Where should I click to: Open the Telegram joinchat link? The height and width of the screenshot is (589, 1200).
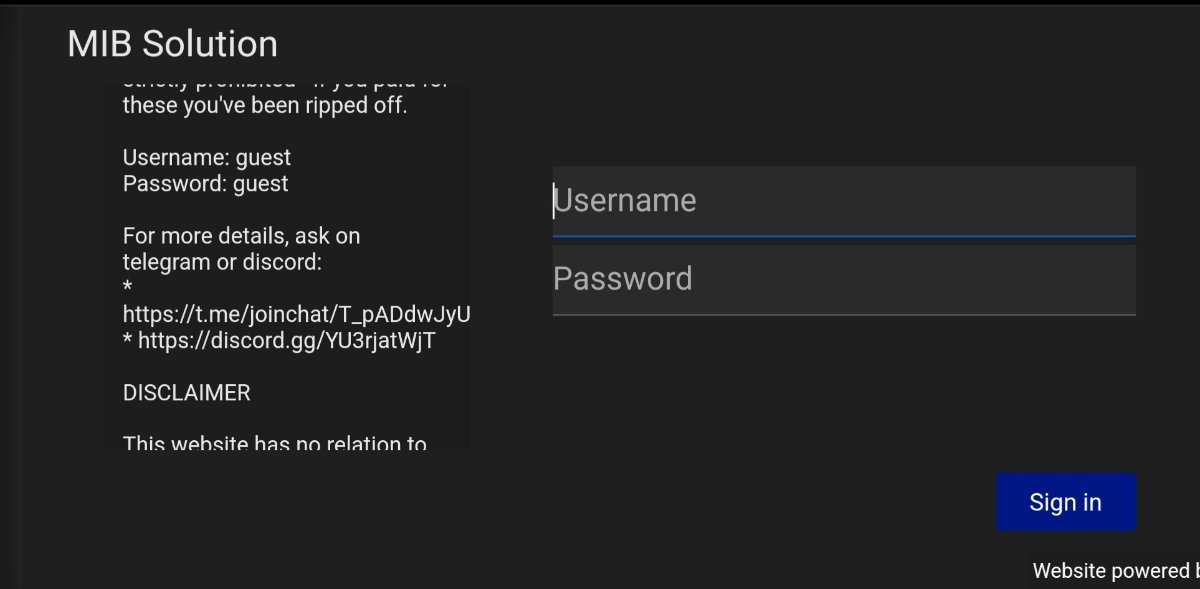[x=296, y=315]
